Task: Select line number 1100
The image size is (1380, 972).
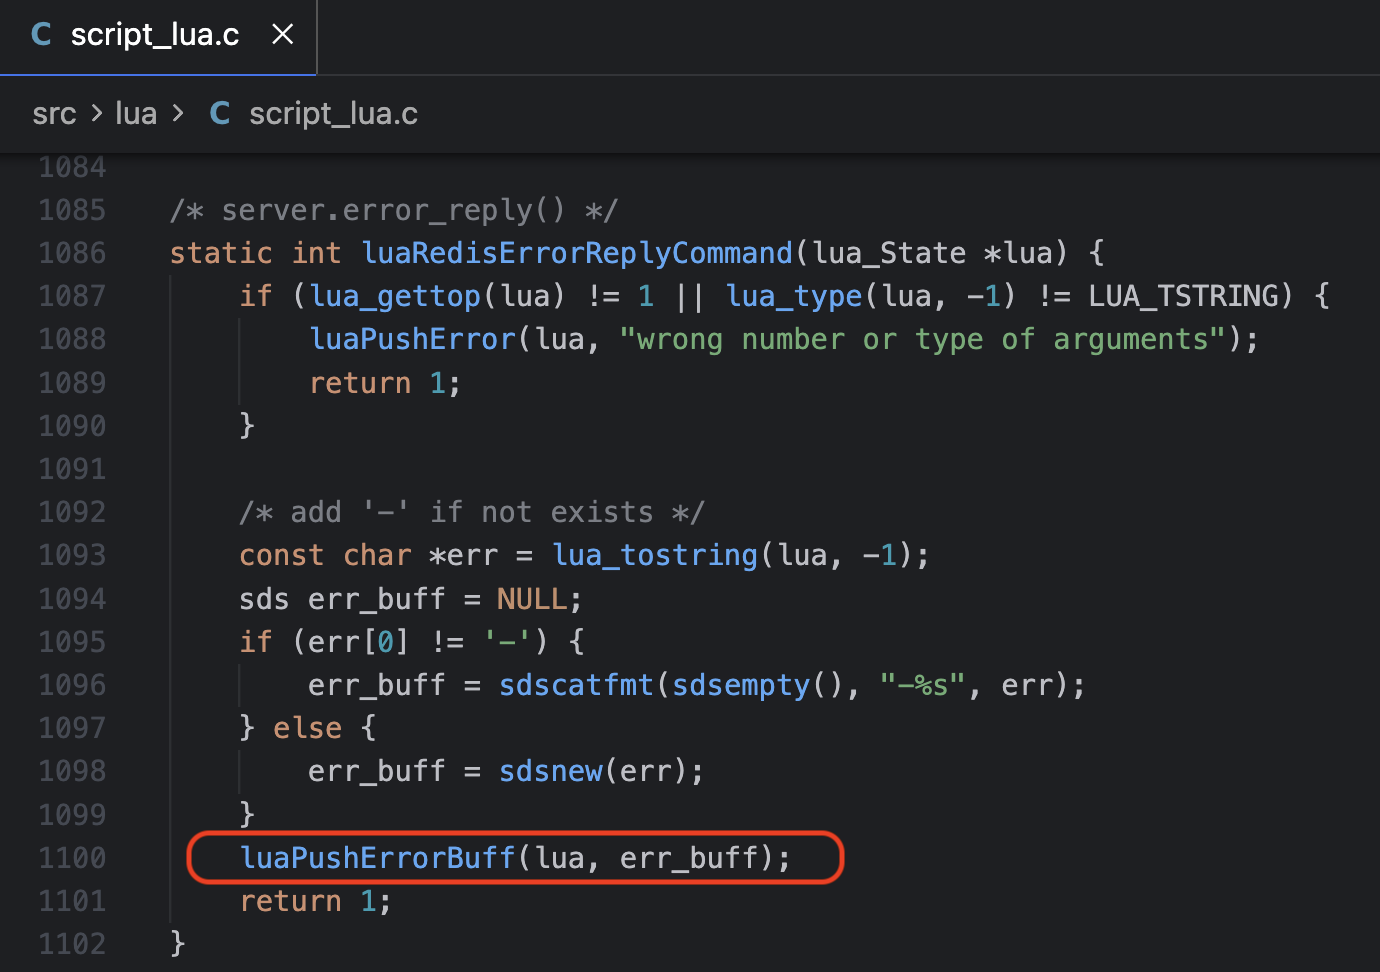Action: 72,857
